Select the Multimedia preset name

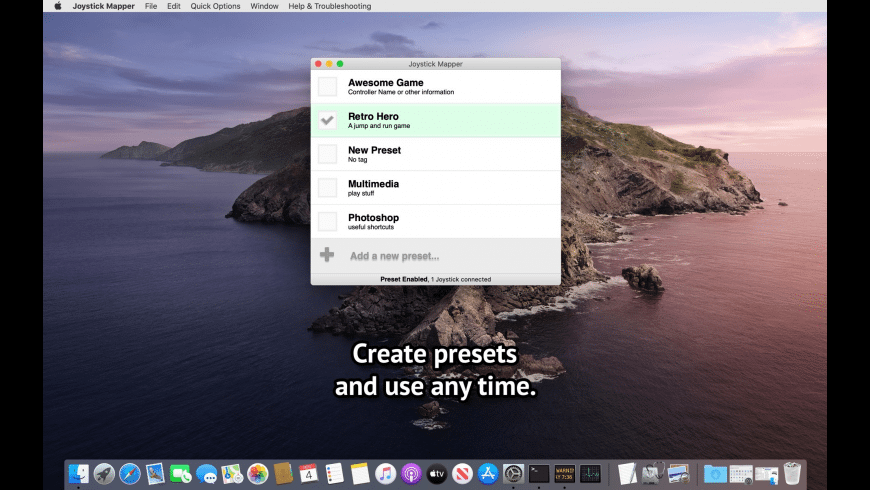click(x=373, y=184)
